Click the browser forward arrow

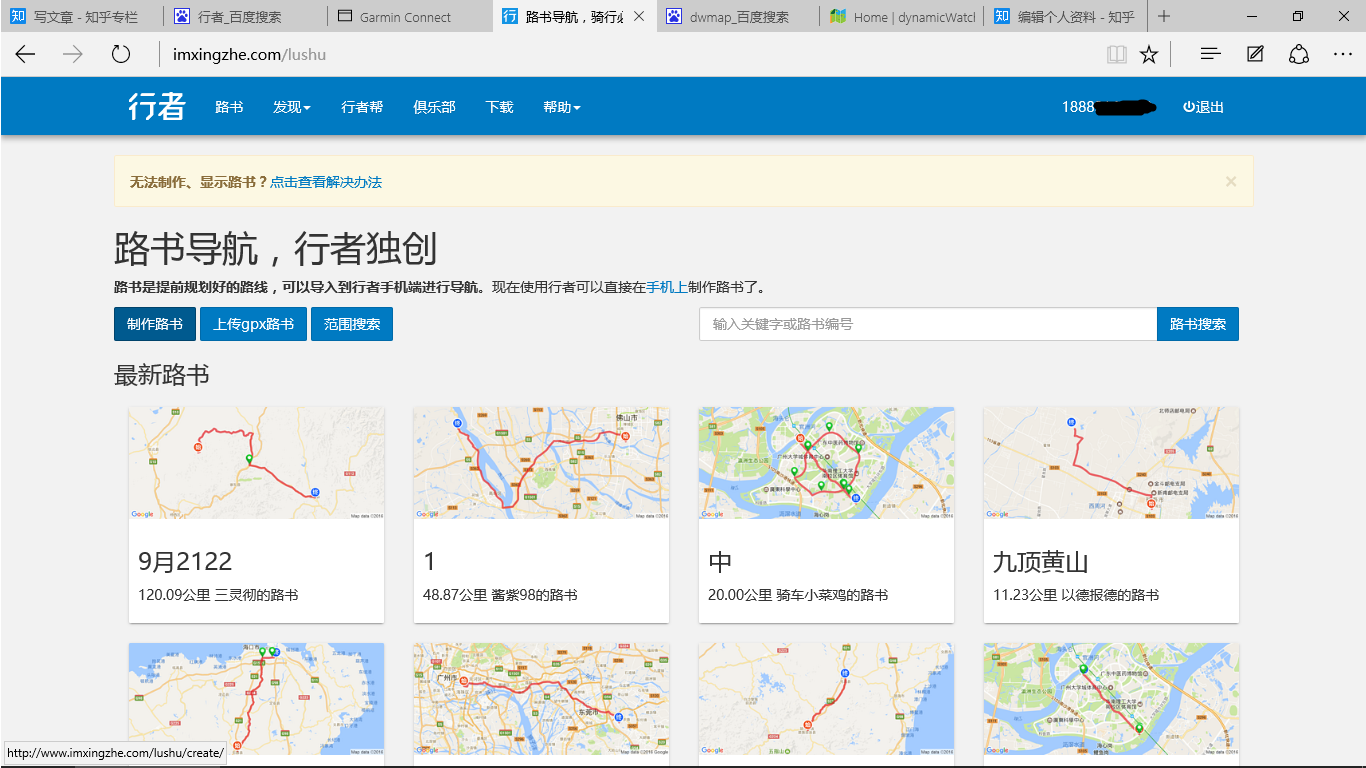[x=73, y=54]
